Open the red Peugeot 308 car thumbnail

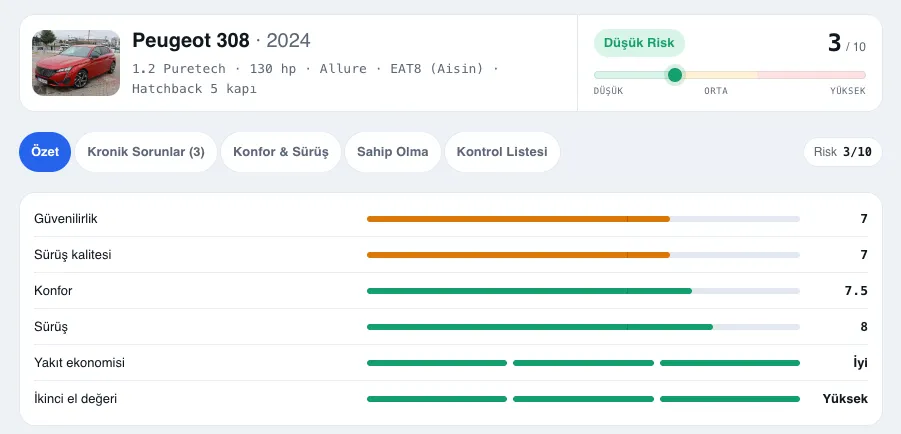pyautogui.click(x=76, y=63)
